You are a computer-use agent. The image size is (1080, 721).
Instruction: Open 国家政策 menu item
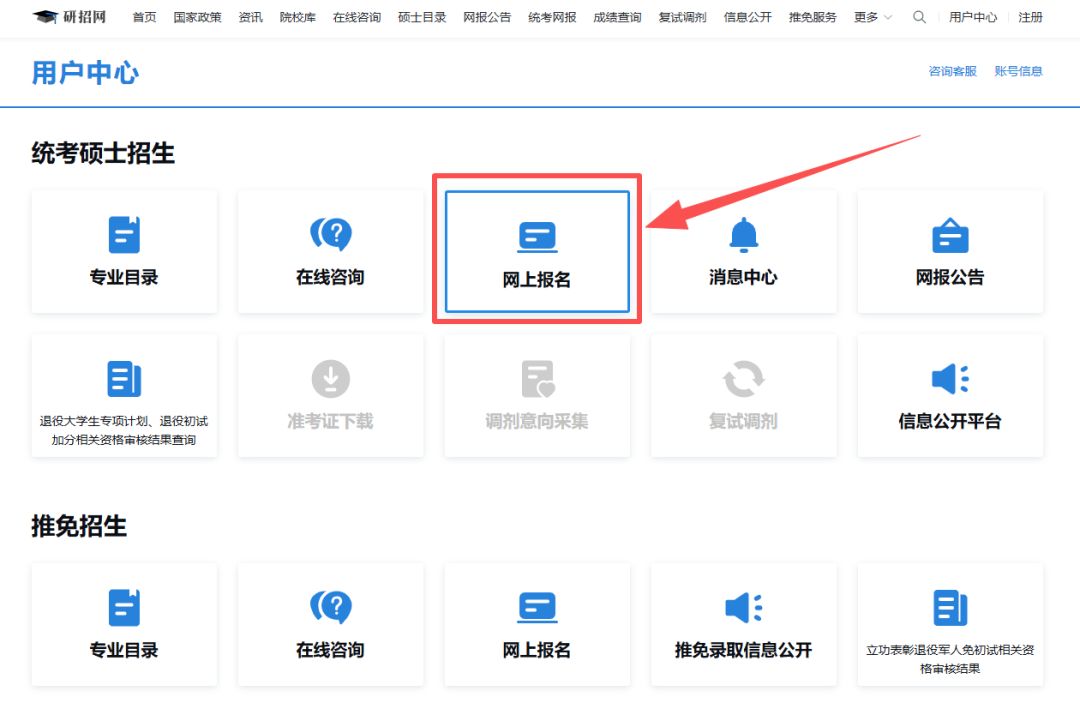pyautogui.click(x=197, y=17)
